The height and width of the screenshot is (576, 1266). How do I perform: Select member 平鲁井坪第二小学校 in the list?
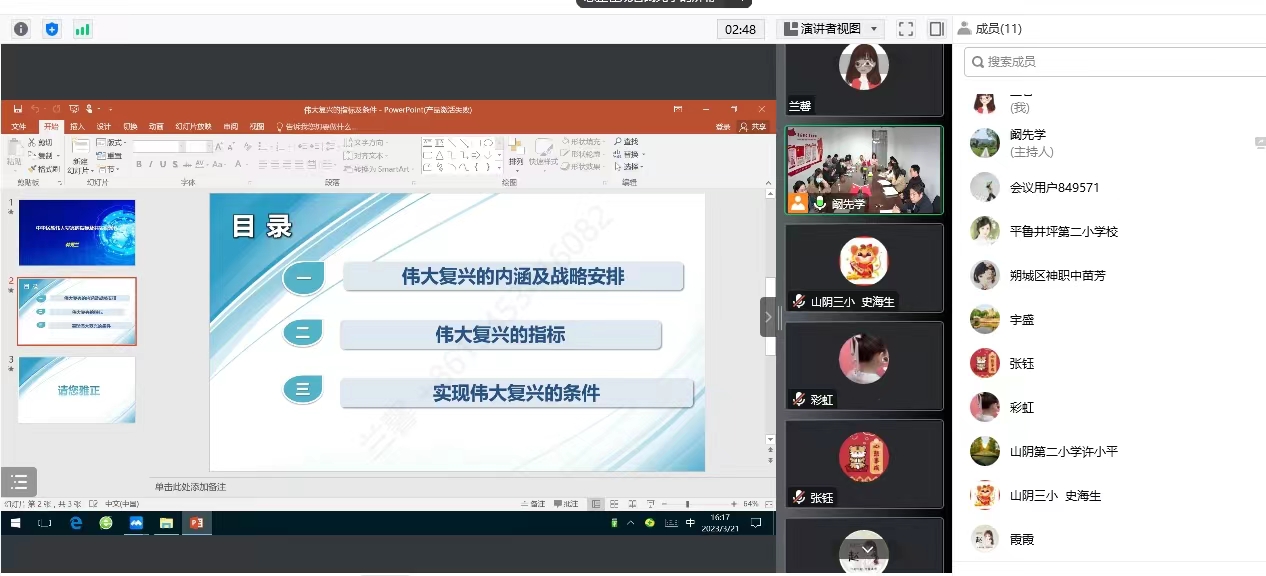1063,231
